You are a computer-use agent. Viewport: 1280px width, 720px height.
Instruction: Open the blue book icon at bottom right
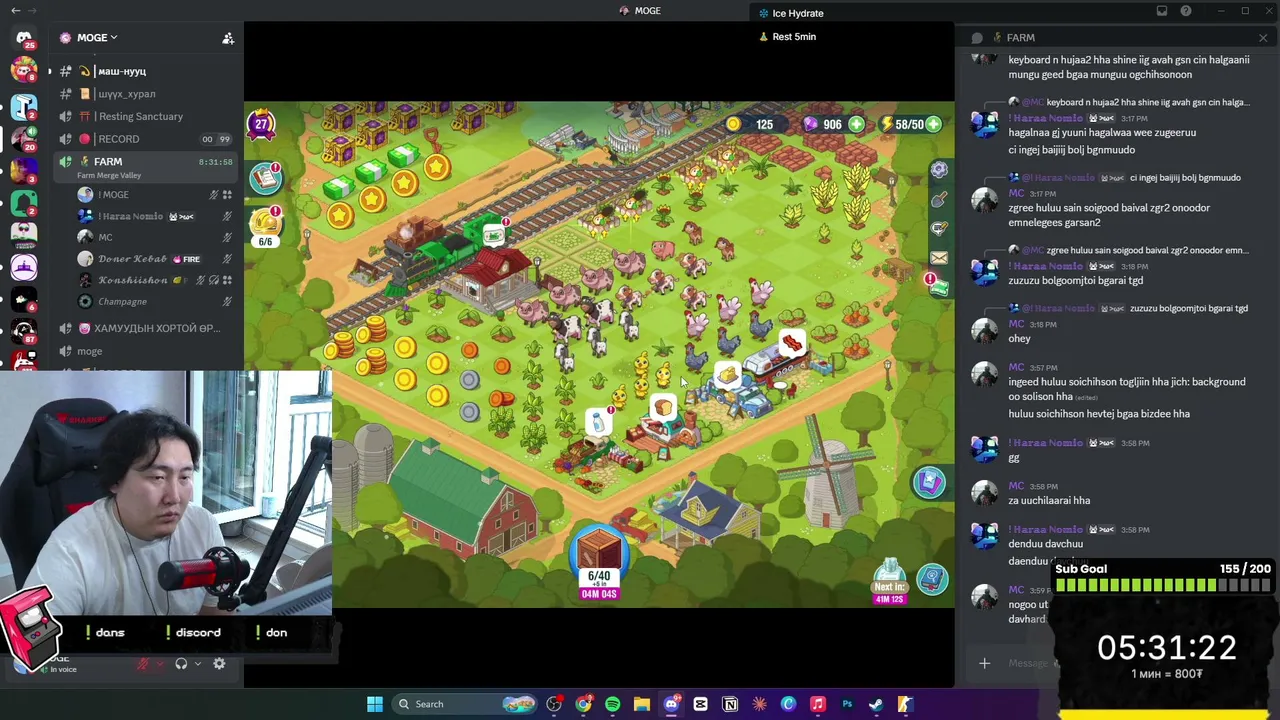pyautogui.click(x=932, y=579)
